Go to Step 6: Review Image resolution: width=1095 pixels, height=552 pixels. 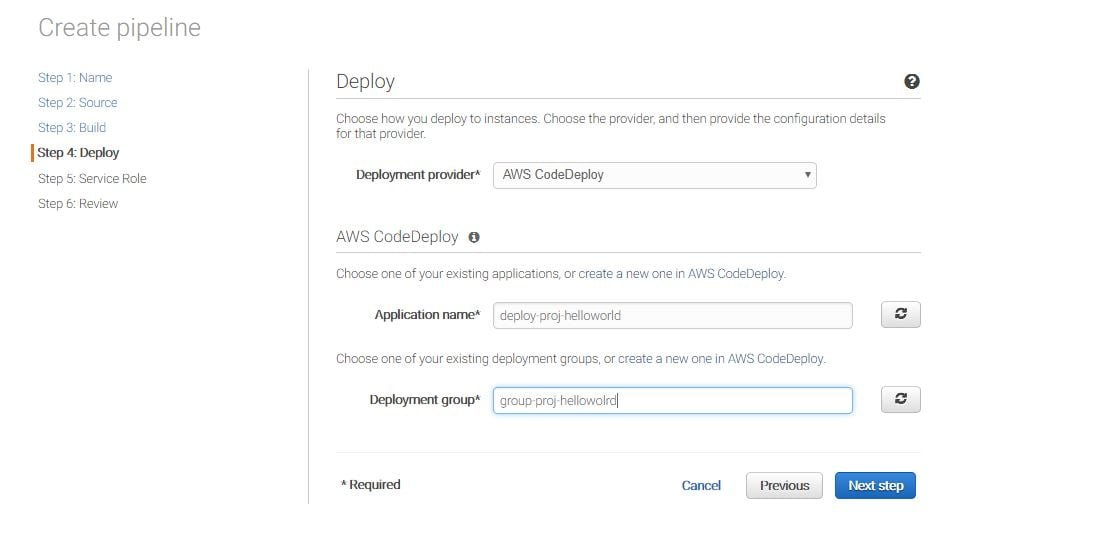tap(78, 204)
